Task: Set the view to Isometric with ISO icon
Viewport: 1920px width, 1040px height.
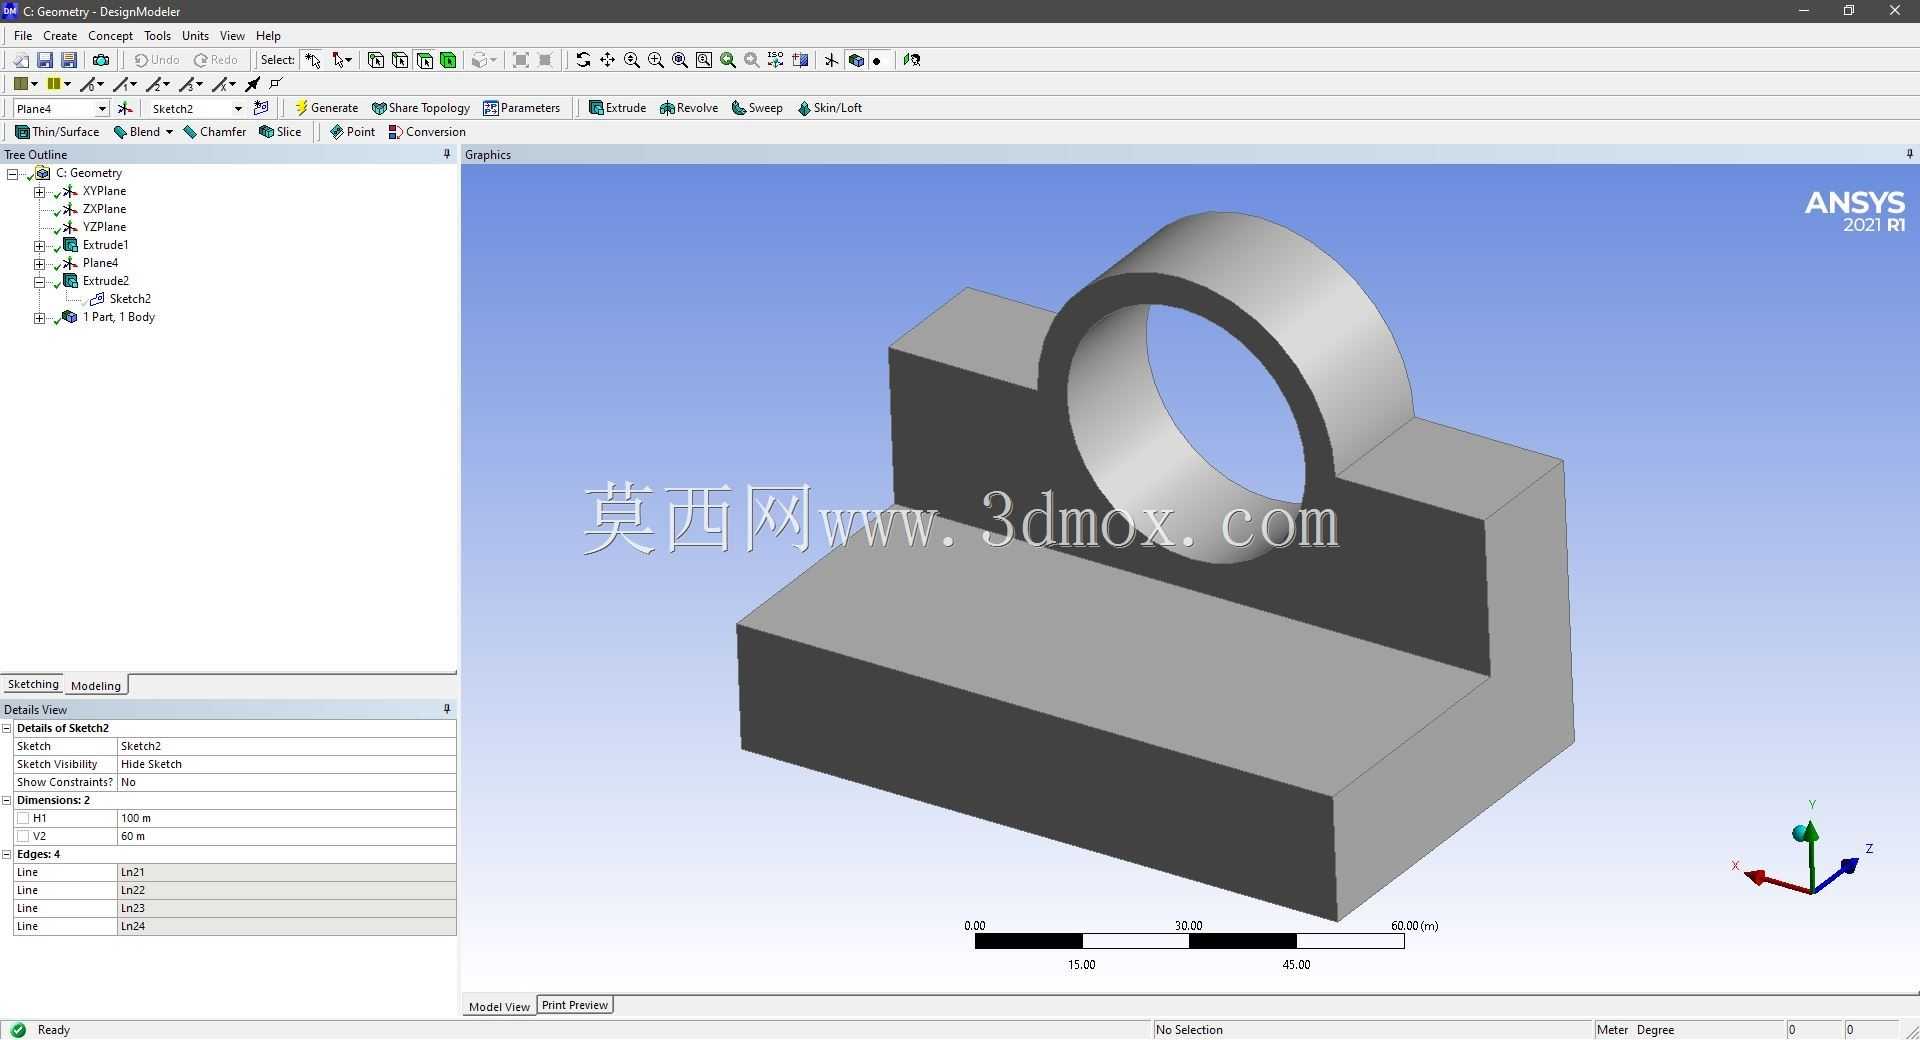Action: click(x=775, y=60)
